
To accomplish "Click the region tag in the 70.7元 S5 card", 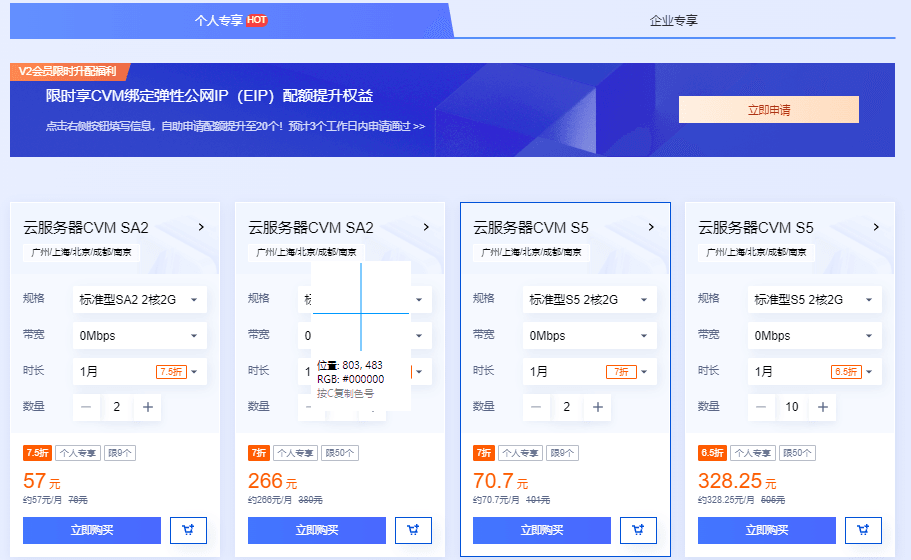I will click(x=531, y=252).
